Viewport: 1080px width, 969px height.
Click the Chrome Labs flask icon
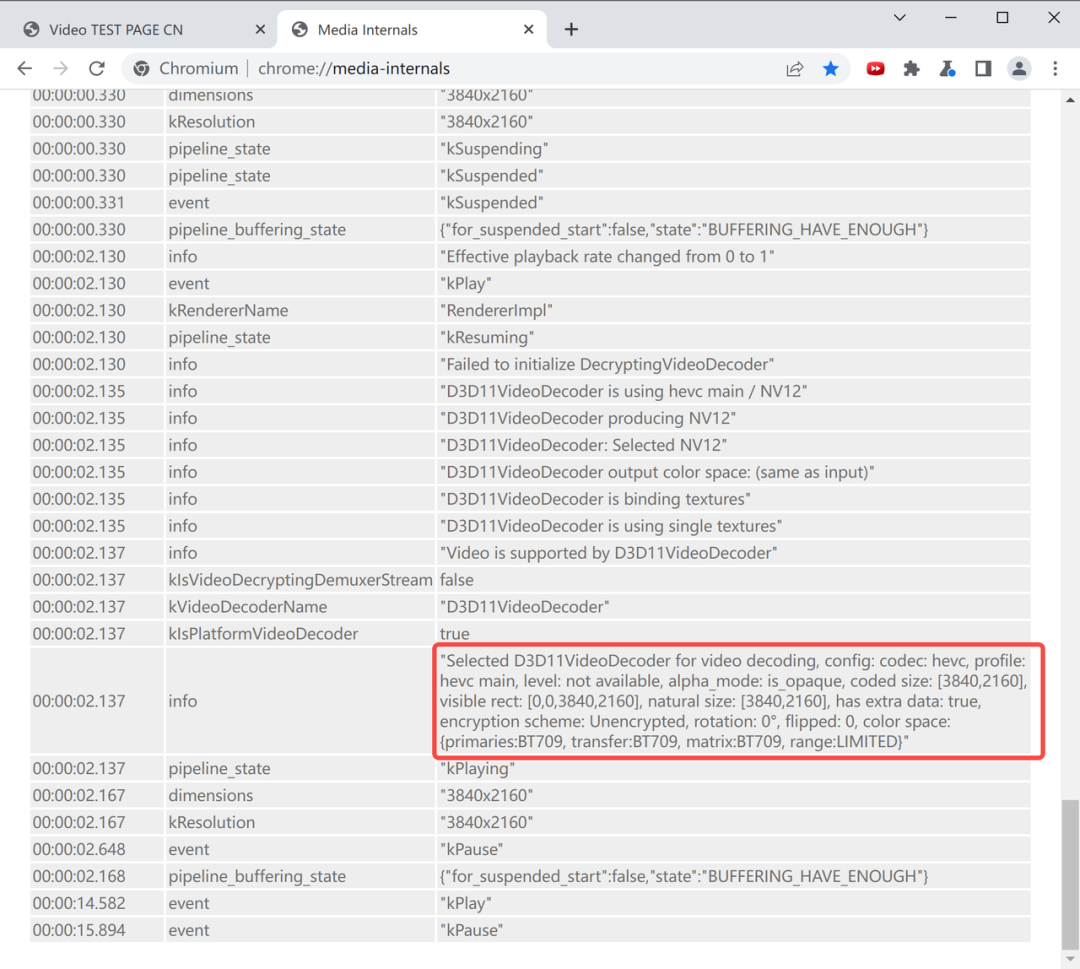click(x=947, y=69)
